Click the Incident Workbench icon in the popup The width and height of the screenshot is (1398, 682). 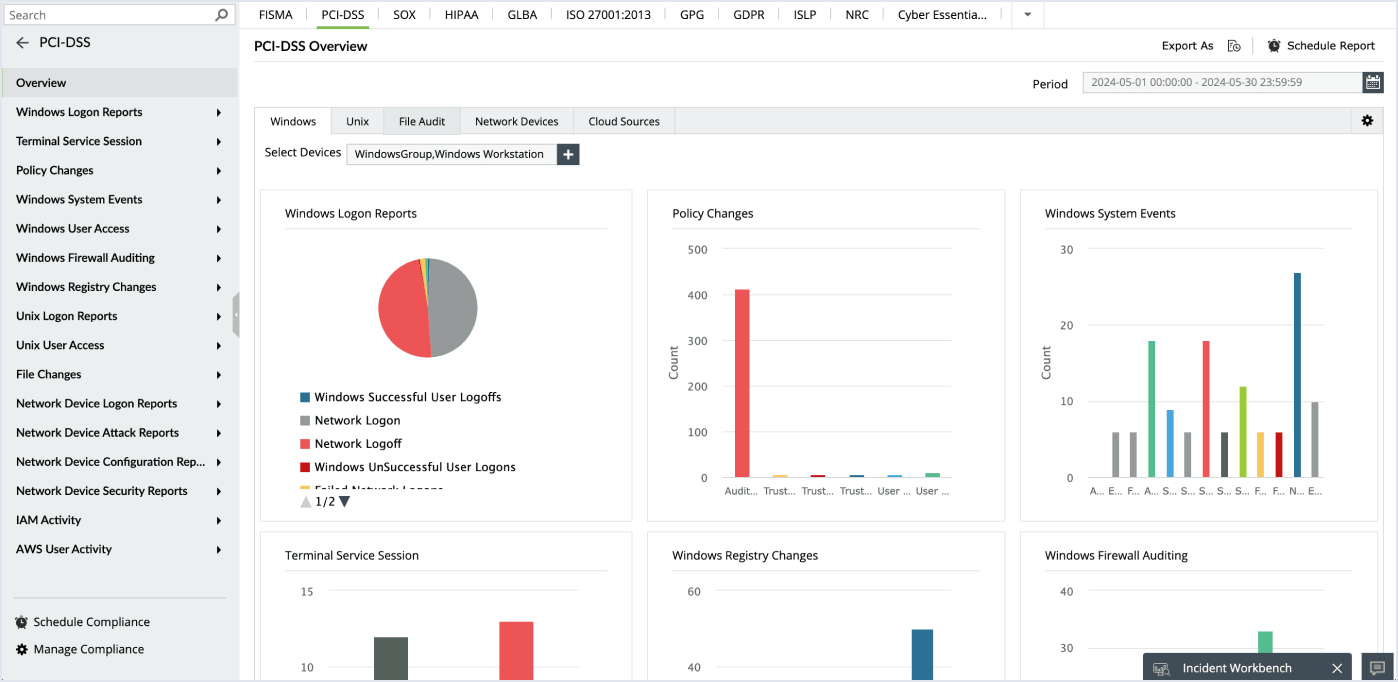(1161, 667)
